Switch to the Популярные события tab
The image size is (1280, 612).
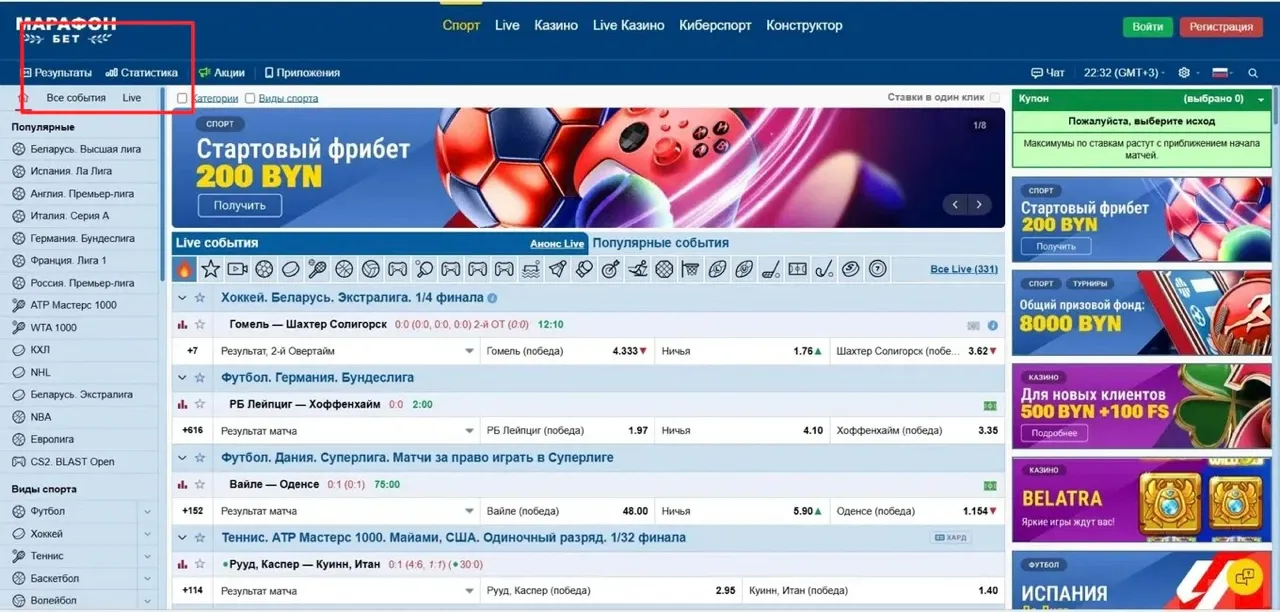coord(660,243)
